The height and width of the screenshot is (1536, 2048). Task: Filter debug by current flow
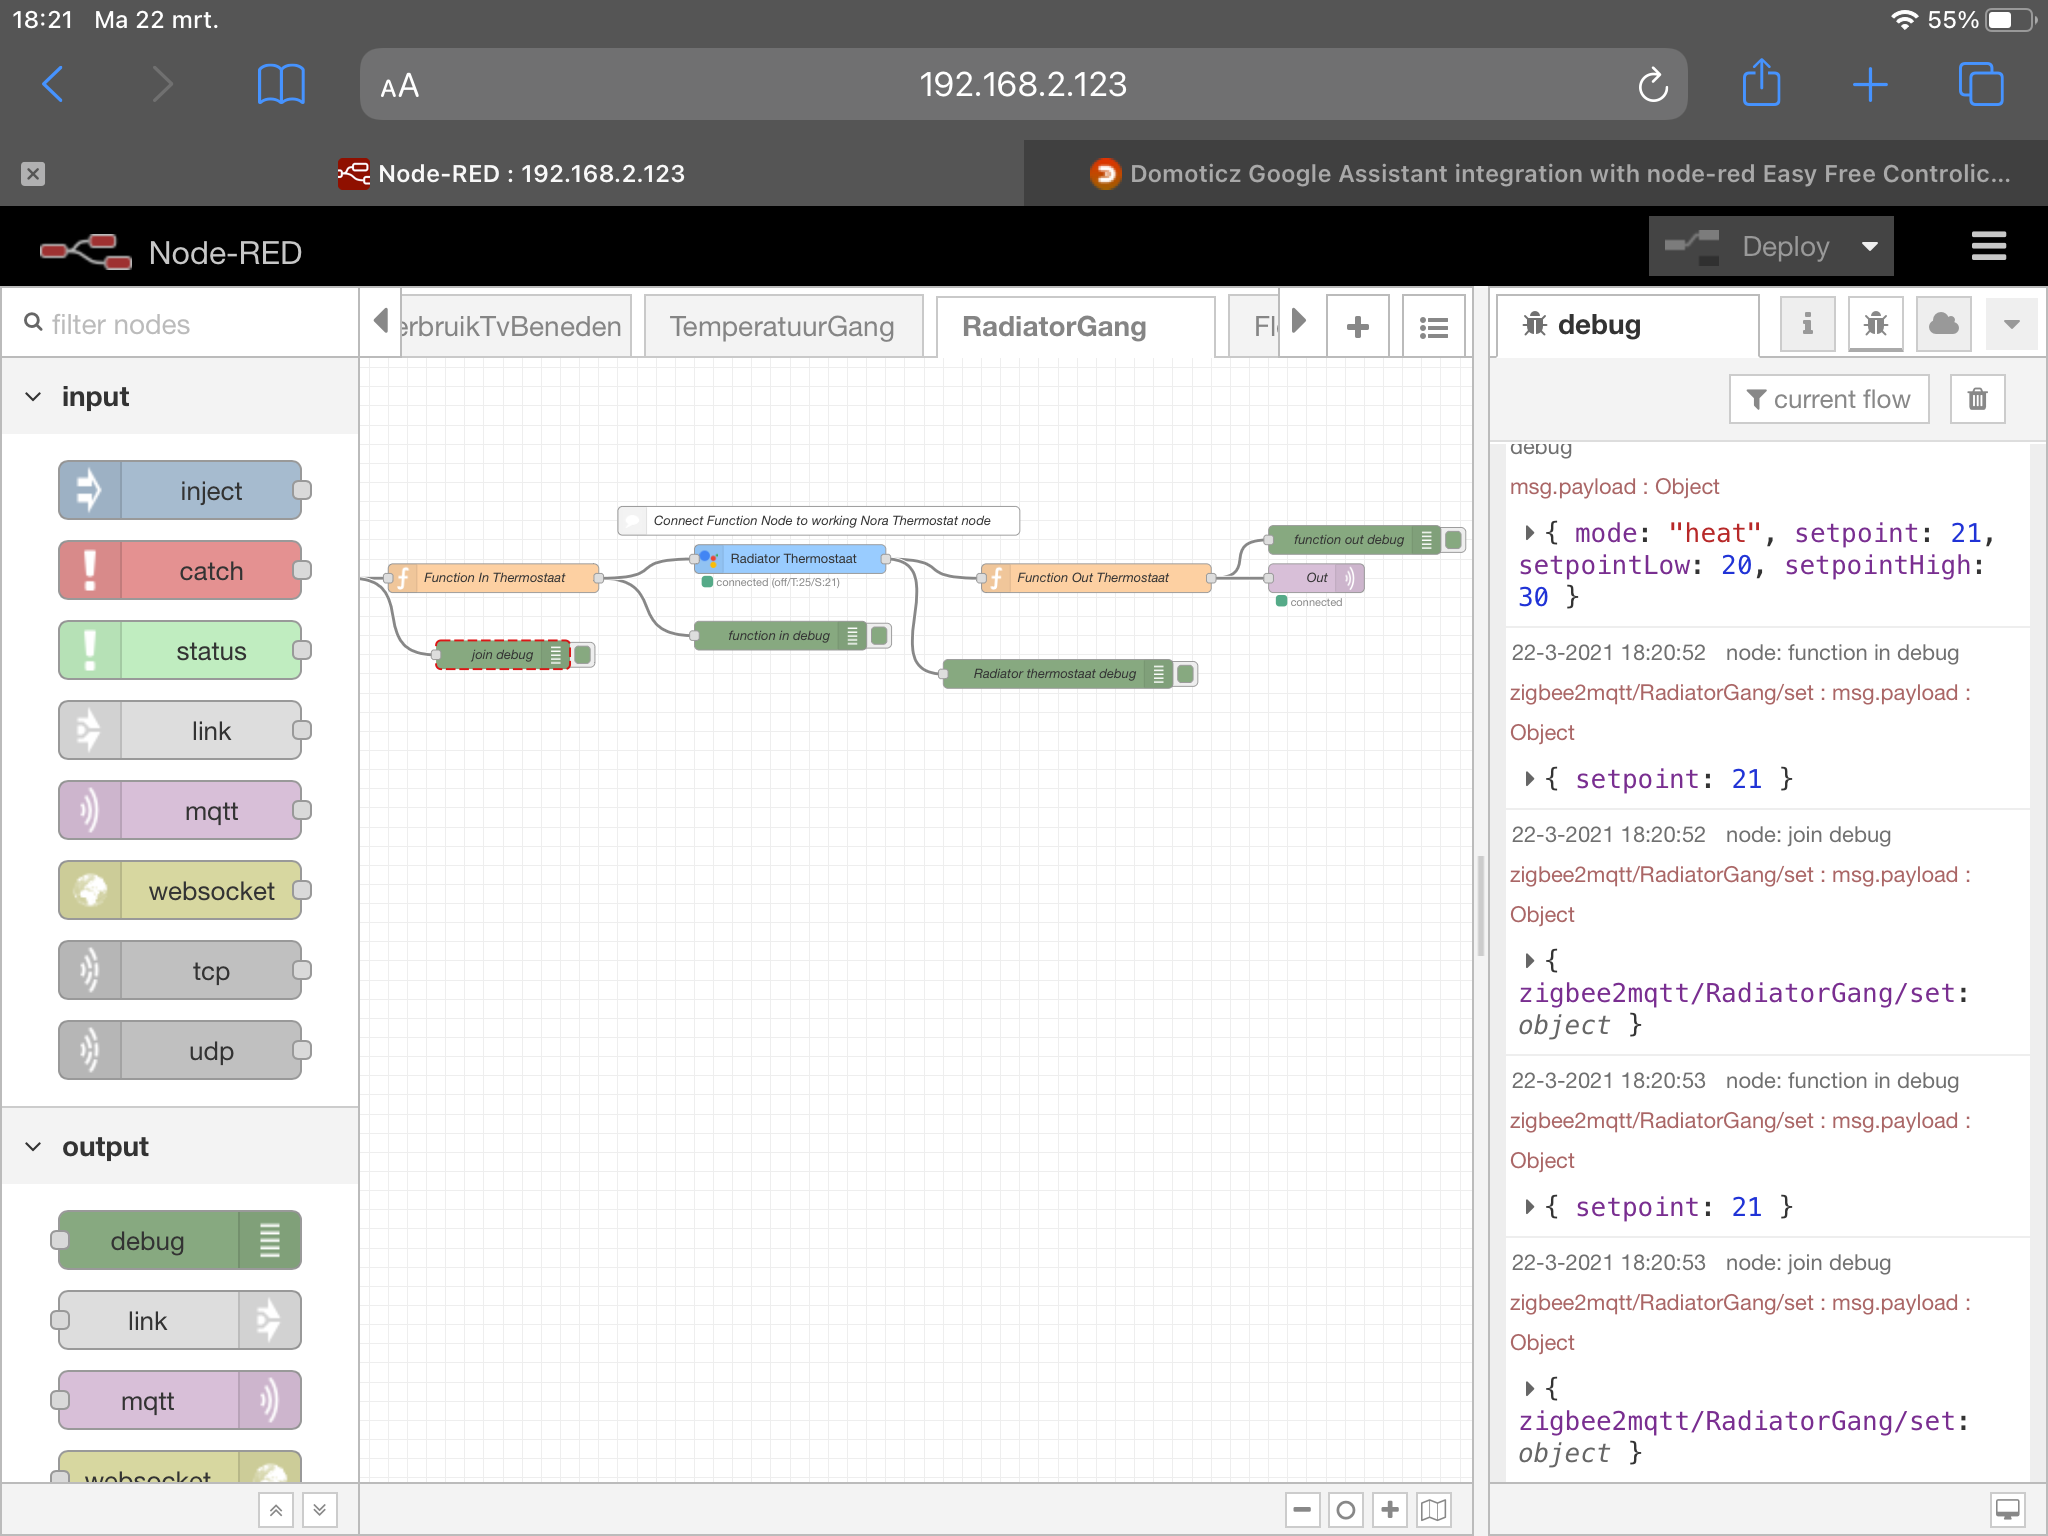[x=1829, y=399]
